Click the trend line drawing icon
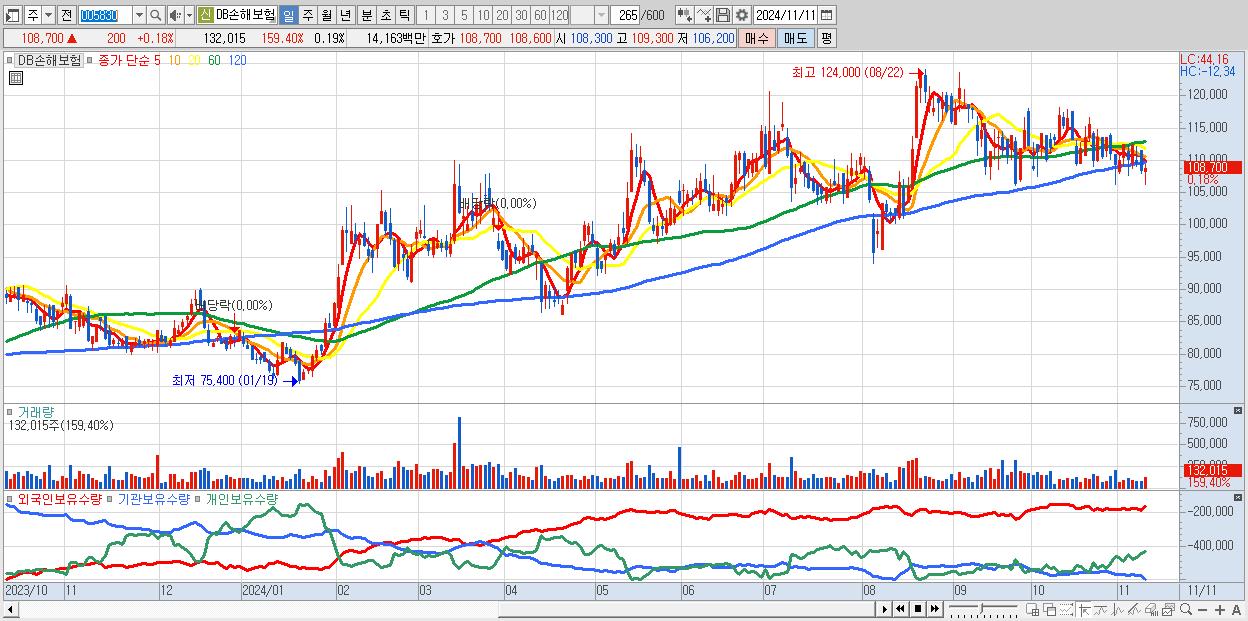 coord(1101,610)
